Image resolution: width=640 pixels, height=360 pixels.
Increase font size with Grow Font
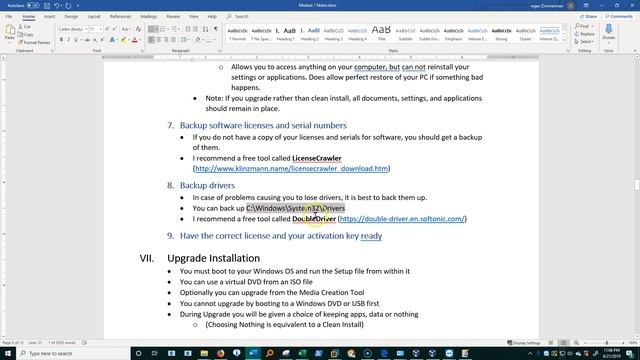pyautogui.click(x=107, y=29)
